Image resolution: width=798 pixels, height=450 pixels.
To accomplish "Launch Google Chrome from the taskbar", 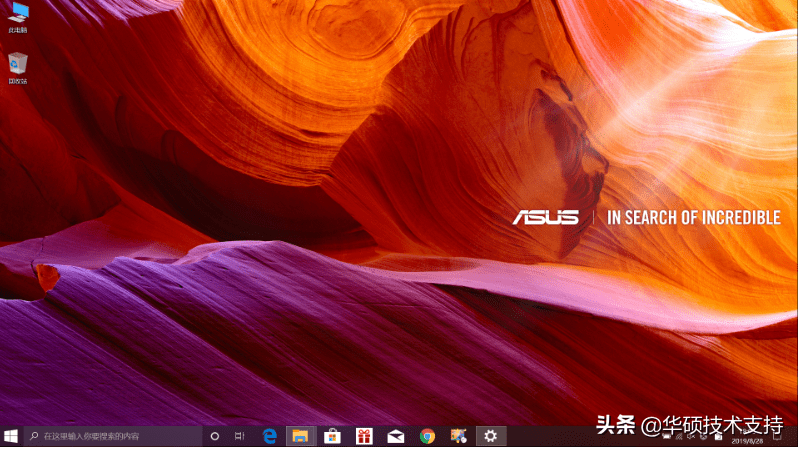I will click(x=428, y=436).
